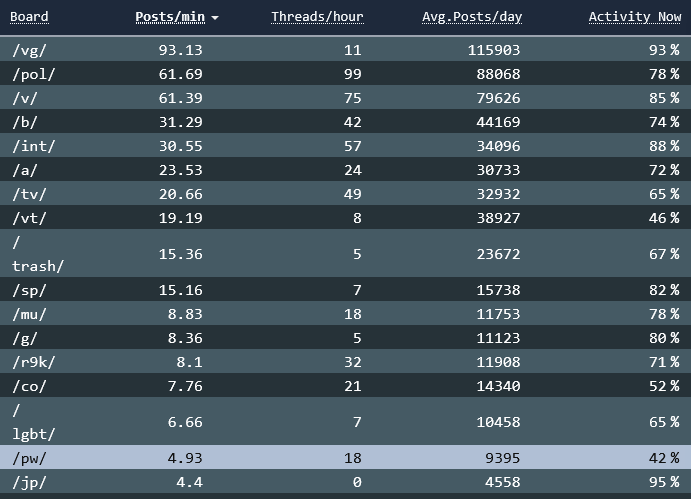The image size is (691, 499).
Task: Select the /b/ board name
Action: tap(25, 122)
